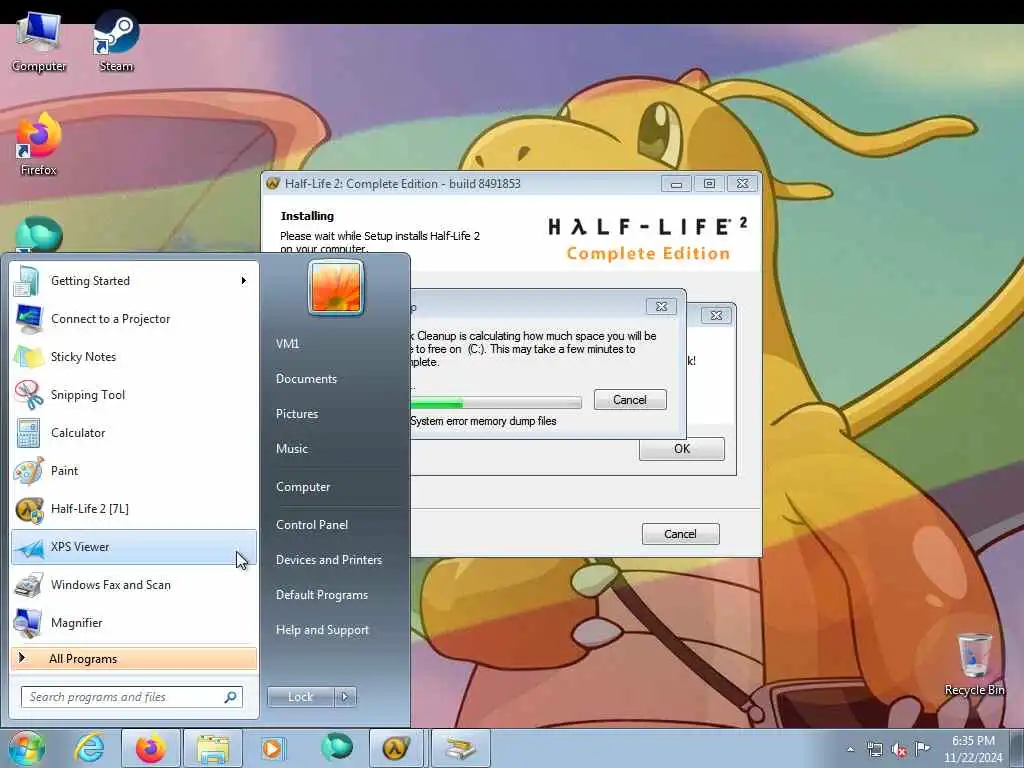Click the taskbar clock 6:35 PM

tap(973, 741)
